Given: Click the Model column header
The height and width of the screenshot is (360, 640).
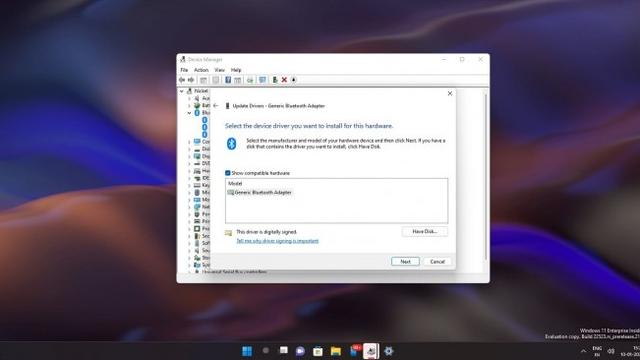Looking at the screenshot, I should point(235,184).
